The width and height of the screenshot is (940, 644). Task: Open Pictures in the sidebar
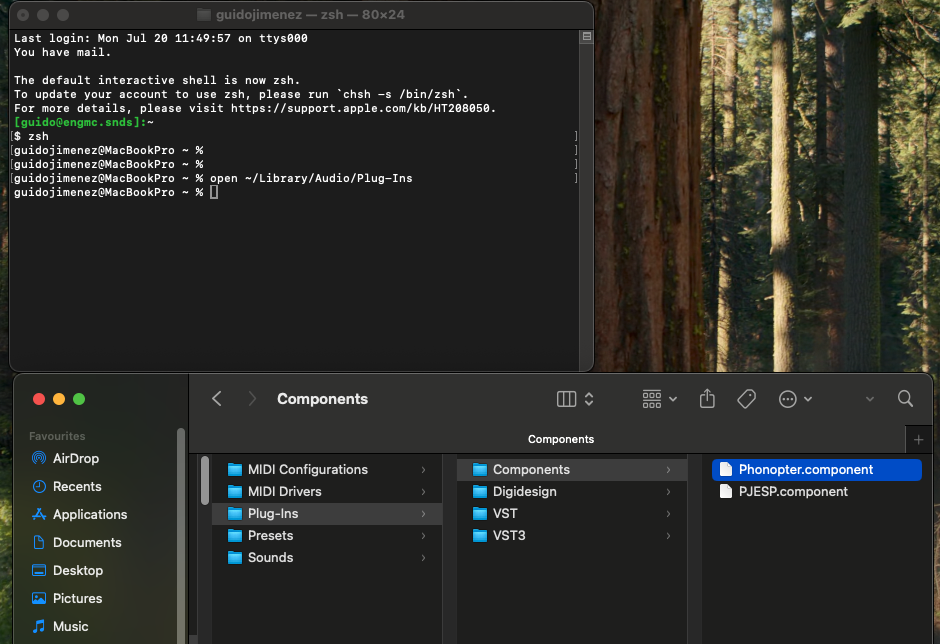tap(67, 598)
